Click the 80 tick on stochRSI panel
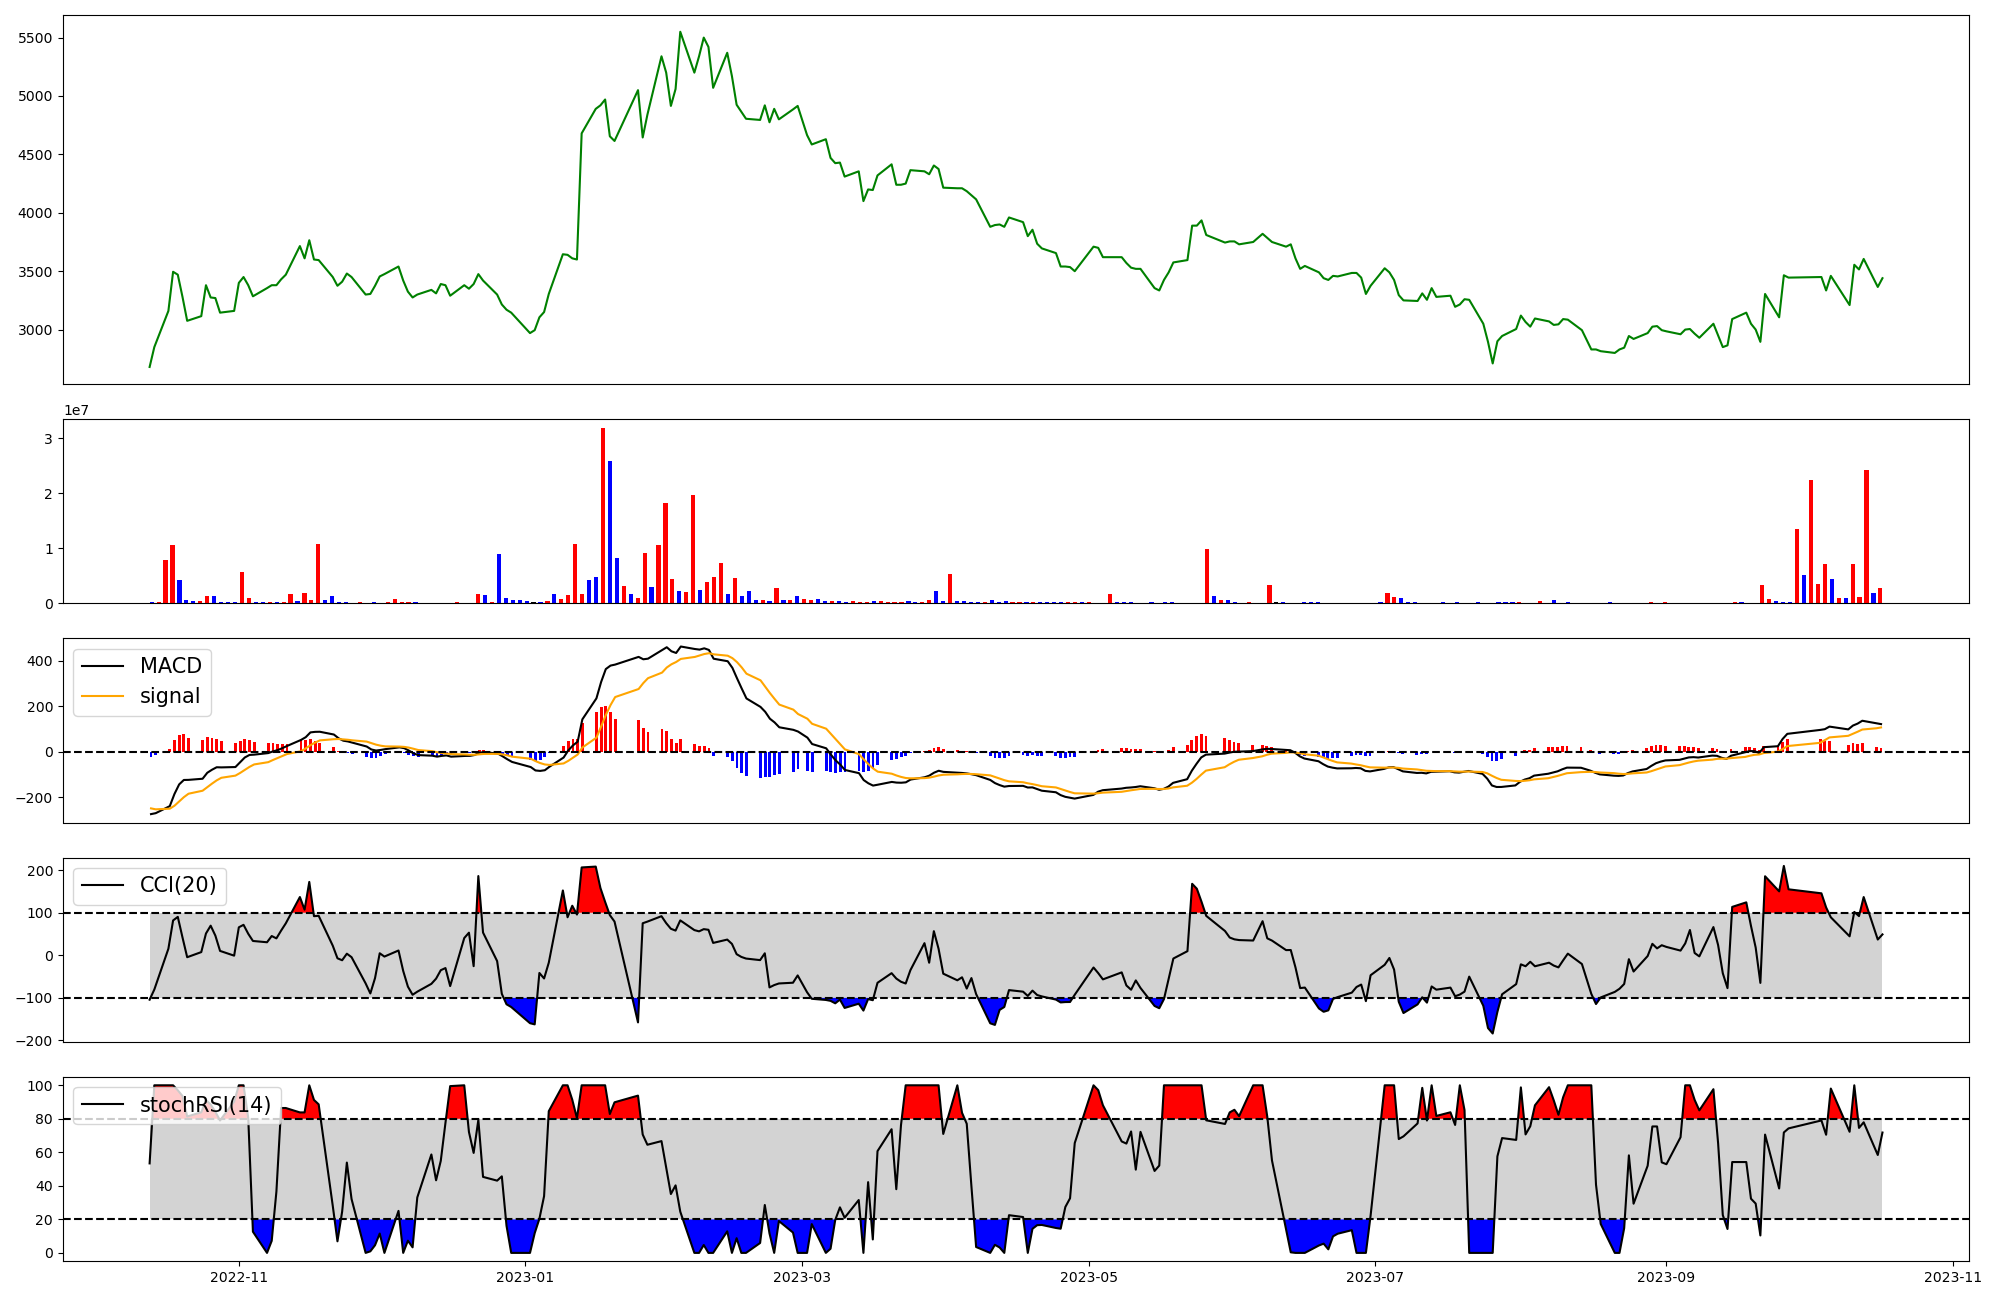Image resolution: width=2000 pixels, height=1300 pixels. coord(43,1119)
